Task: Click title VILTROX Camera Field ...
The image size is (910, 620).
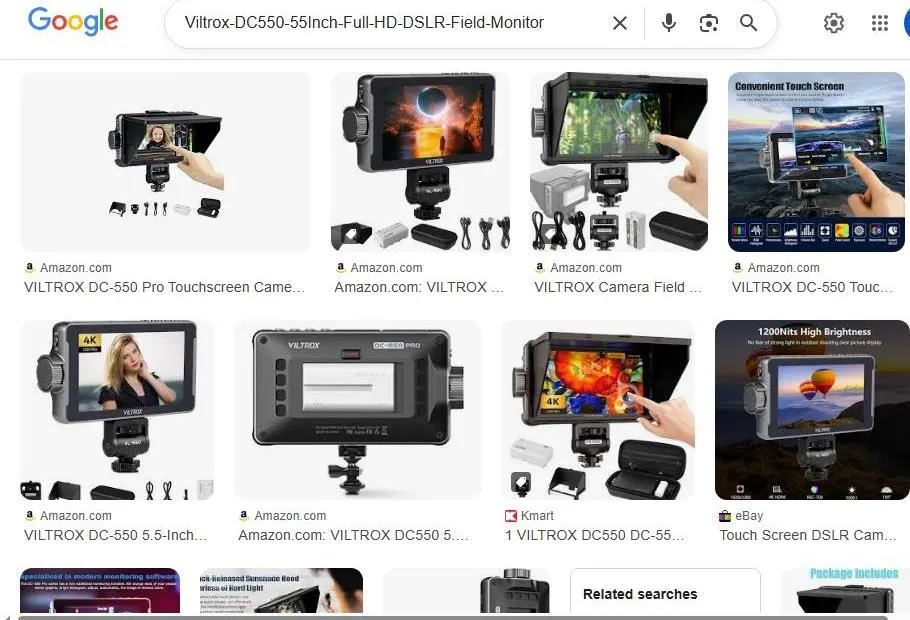Action: [x=618, y=287]
